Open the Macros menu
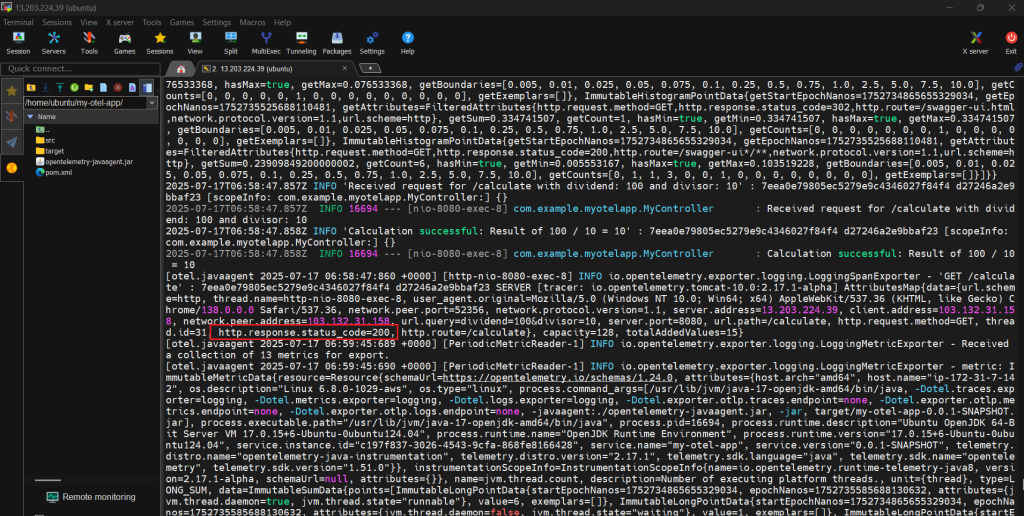Screen dimensions: 1024x516 point(253,22)
